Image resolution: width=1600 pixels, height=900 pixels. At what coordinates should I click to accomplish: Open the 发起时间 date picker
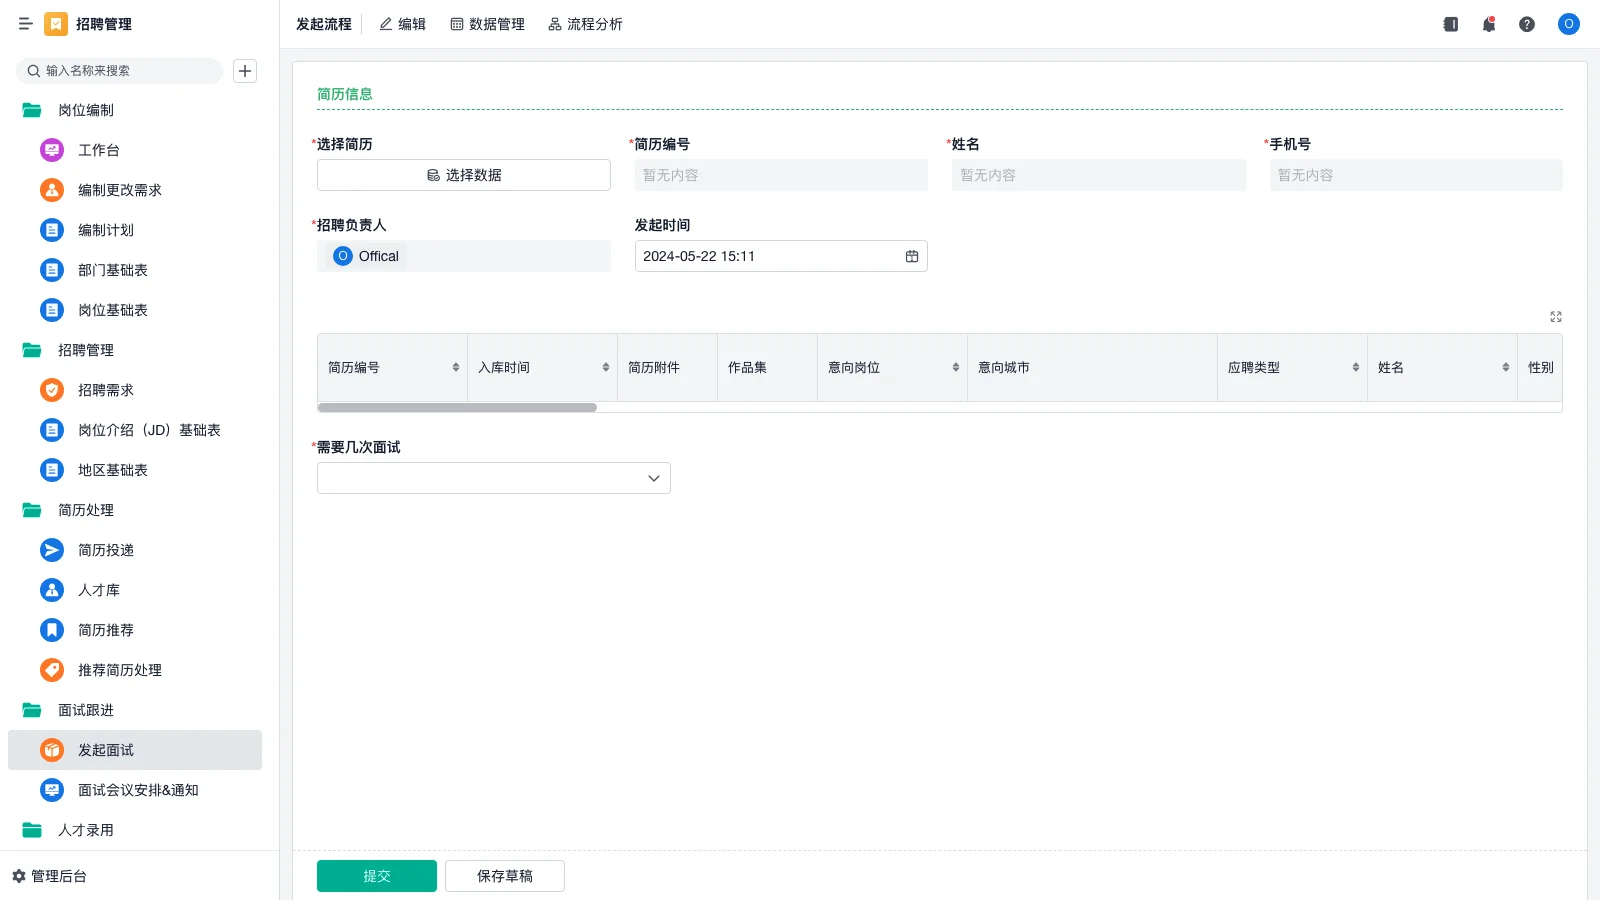point(911,256)
